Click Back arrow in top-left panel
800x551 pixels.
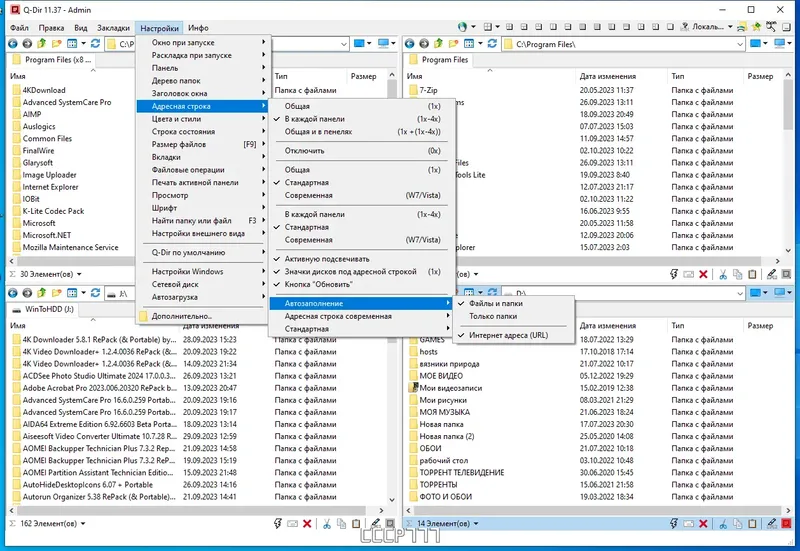13,44
